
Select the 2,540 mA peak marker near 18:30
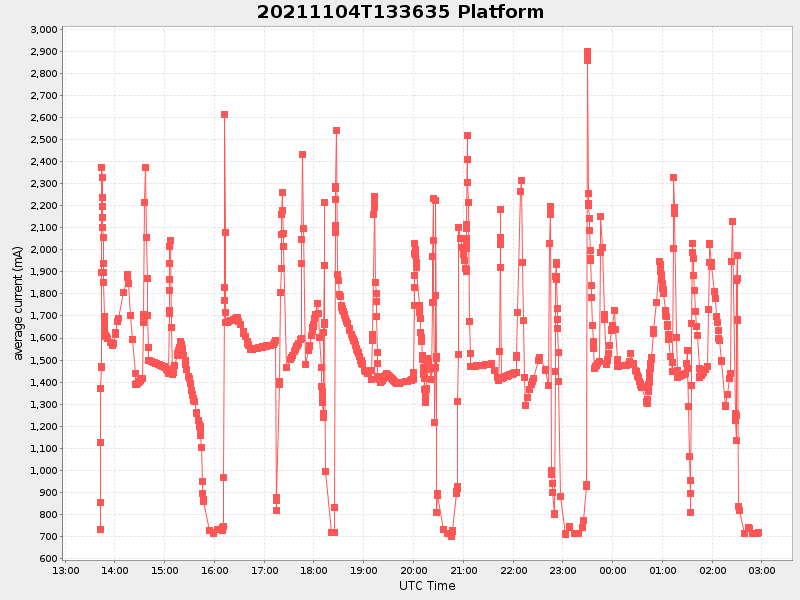336,131
